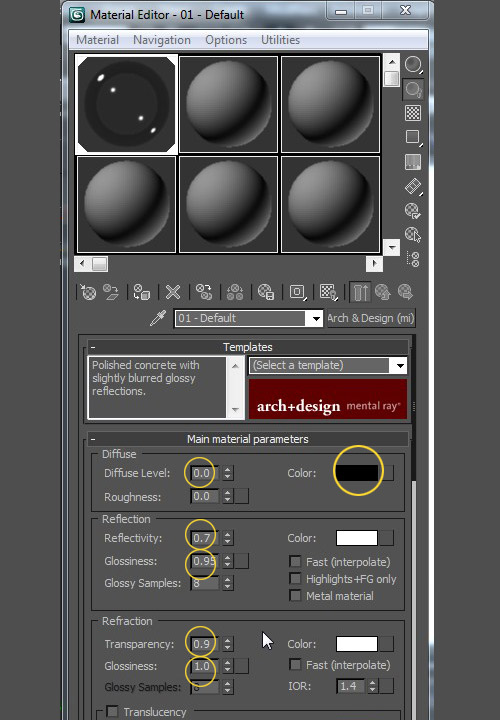Toggle the Backlight icon
This screenshot has width=500, height=720.
[x=413, y=89]
